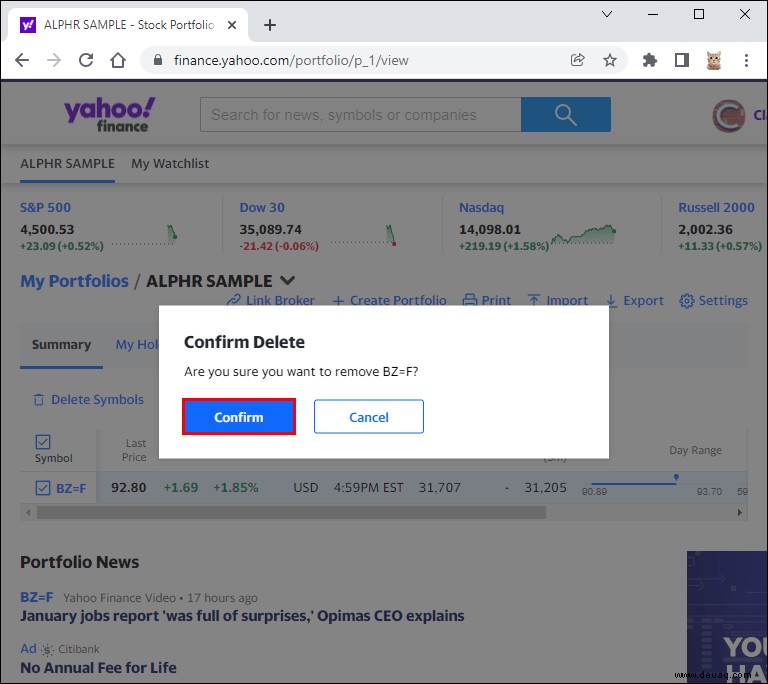Cancel the delete confirmation dialog
The image size is (768, 684).
coord(369,417)
